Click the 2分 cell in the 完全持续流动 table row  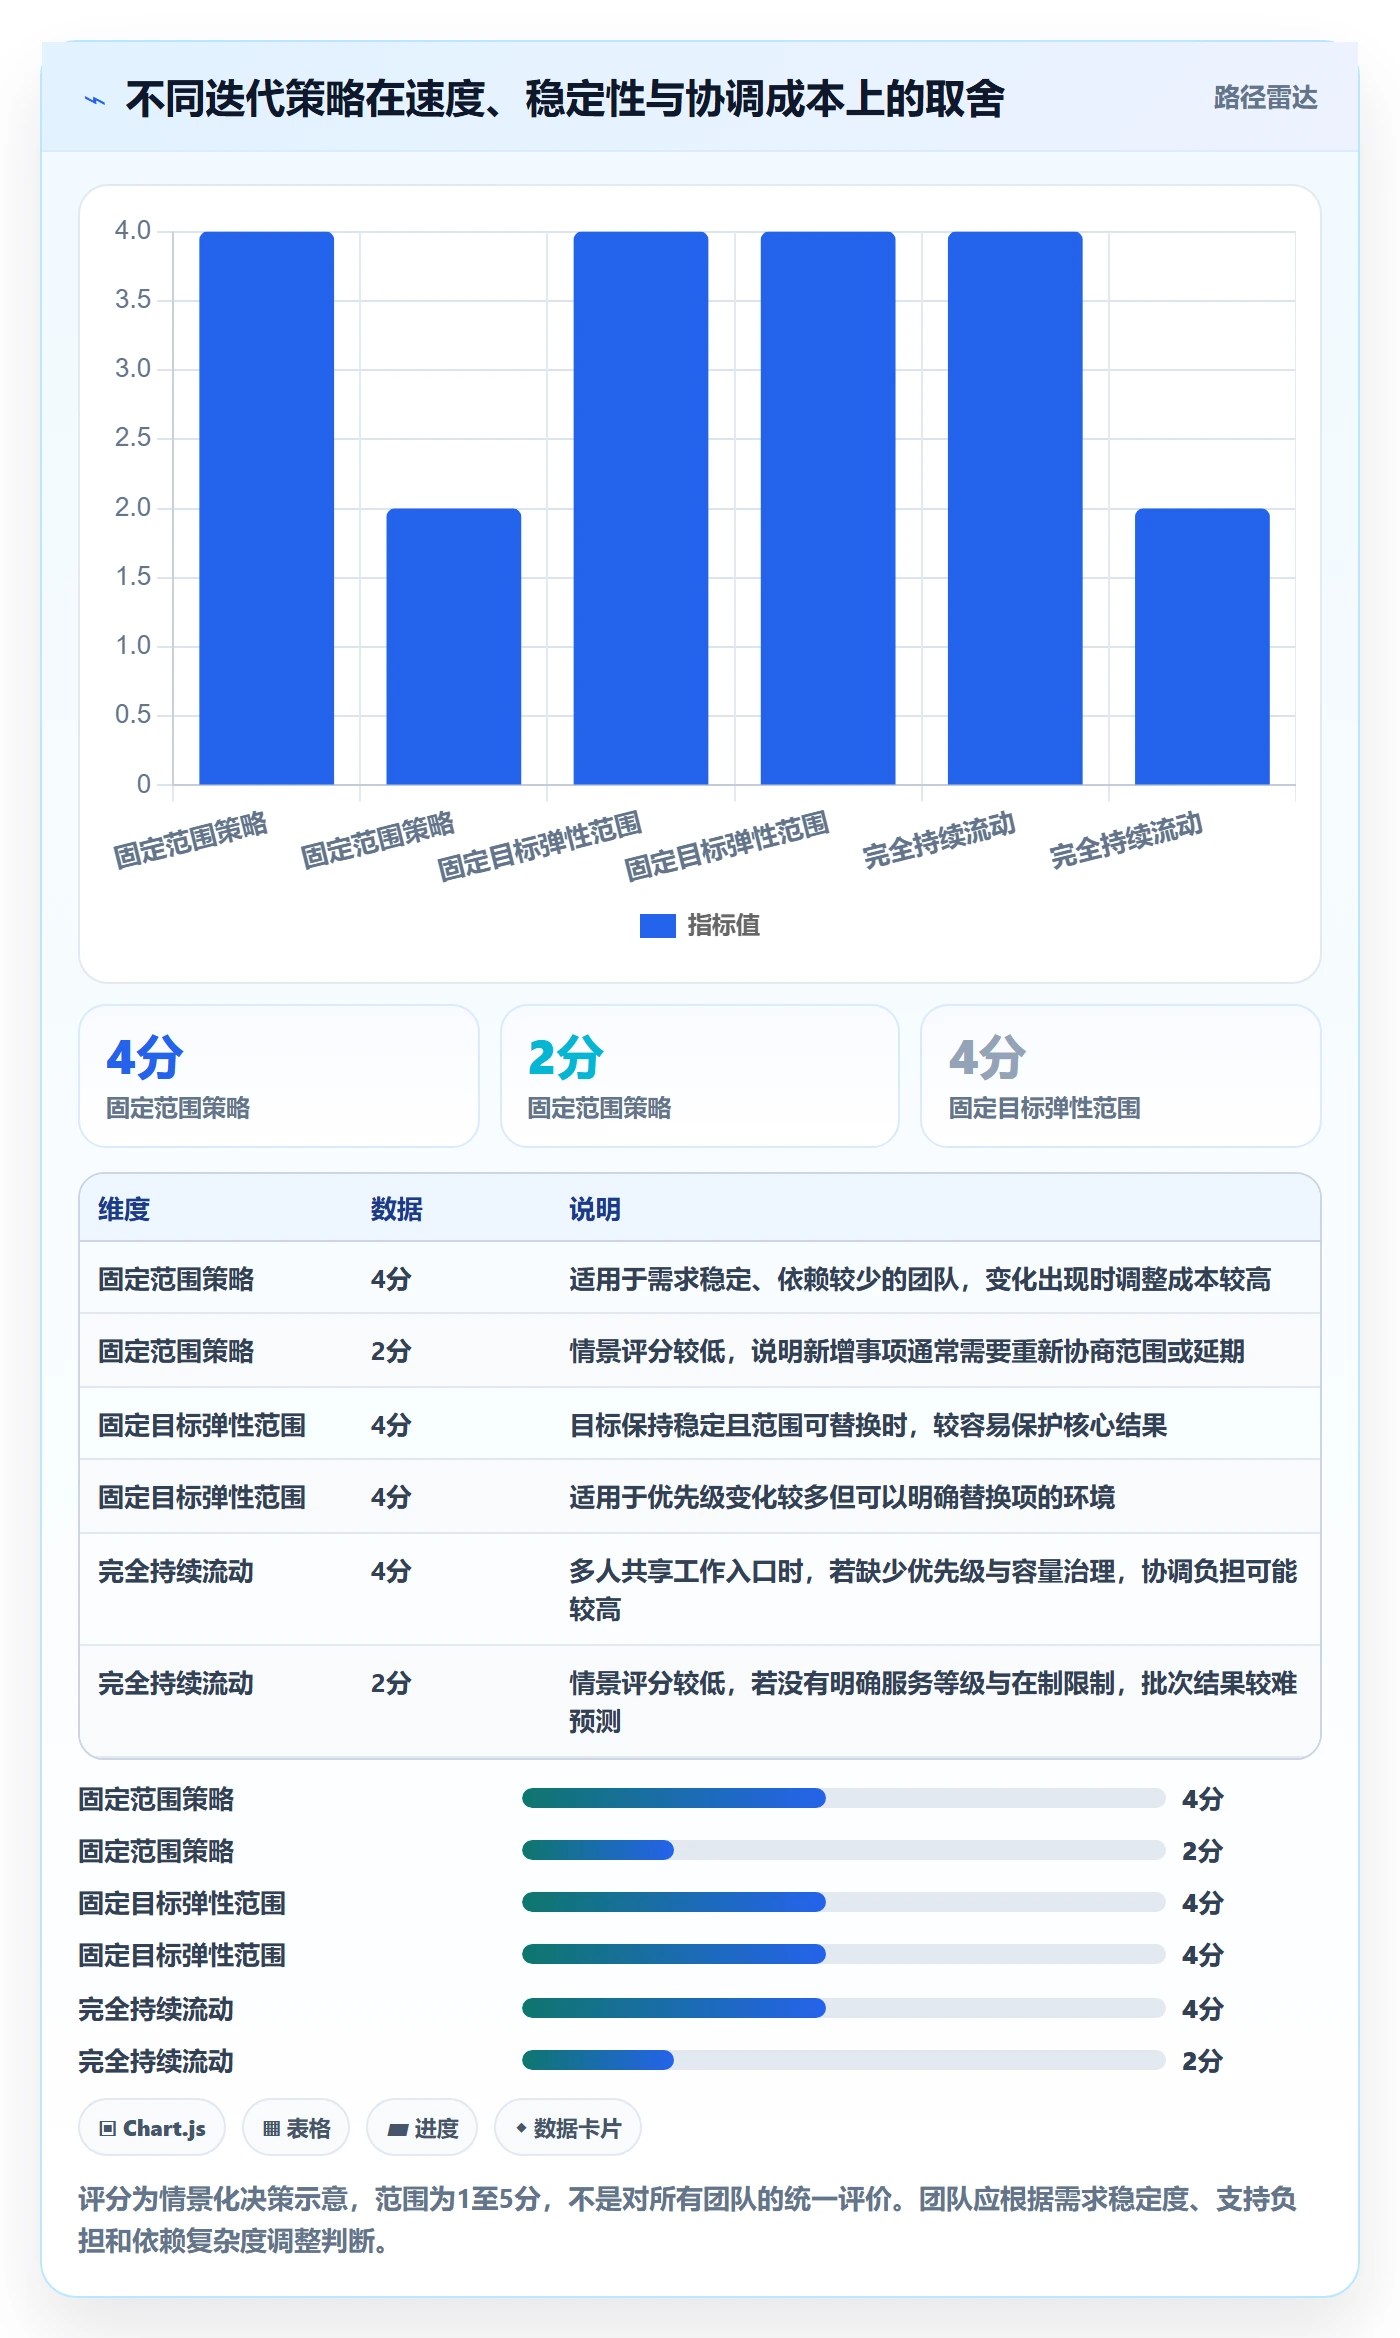tap(391, 1683)
